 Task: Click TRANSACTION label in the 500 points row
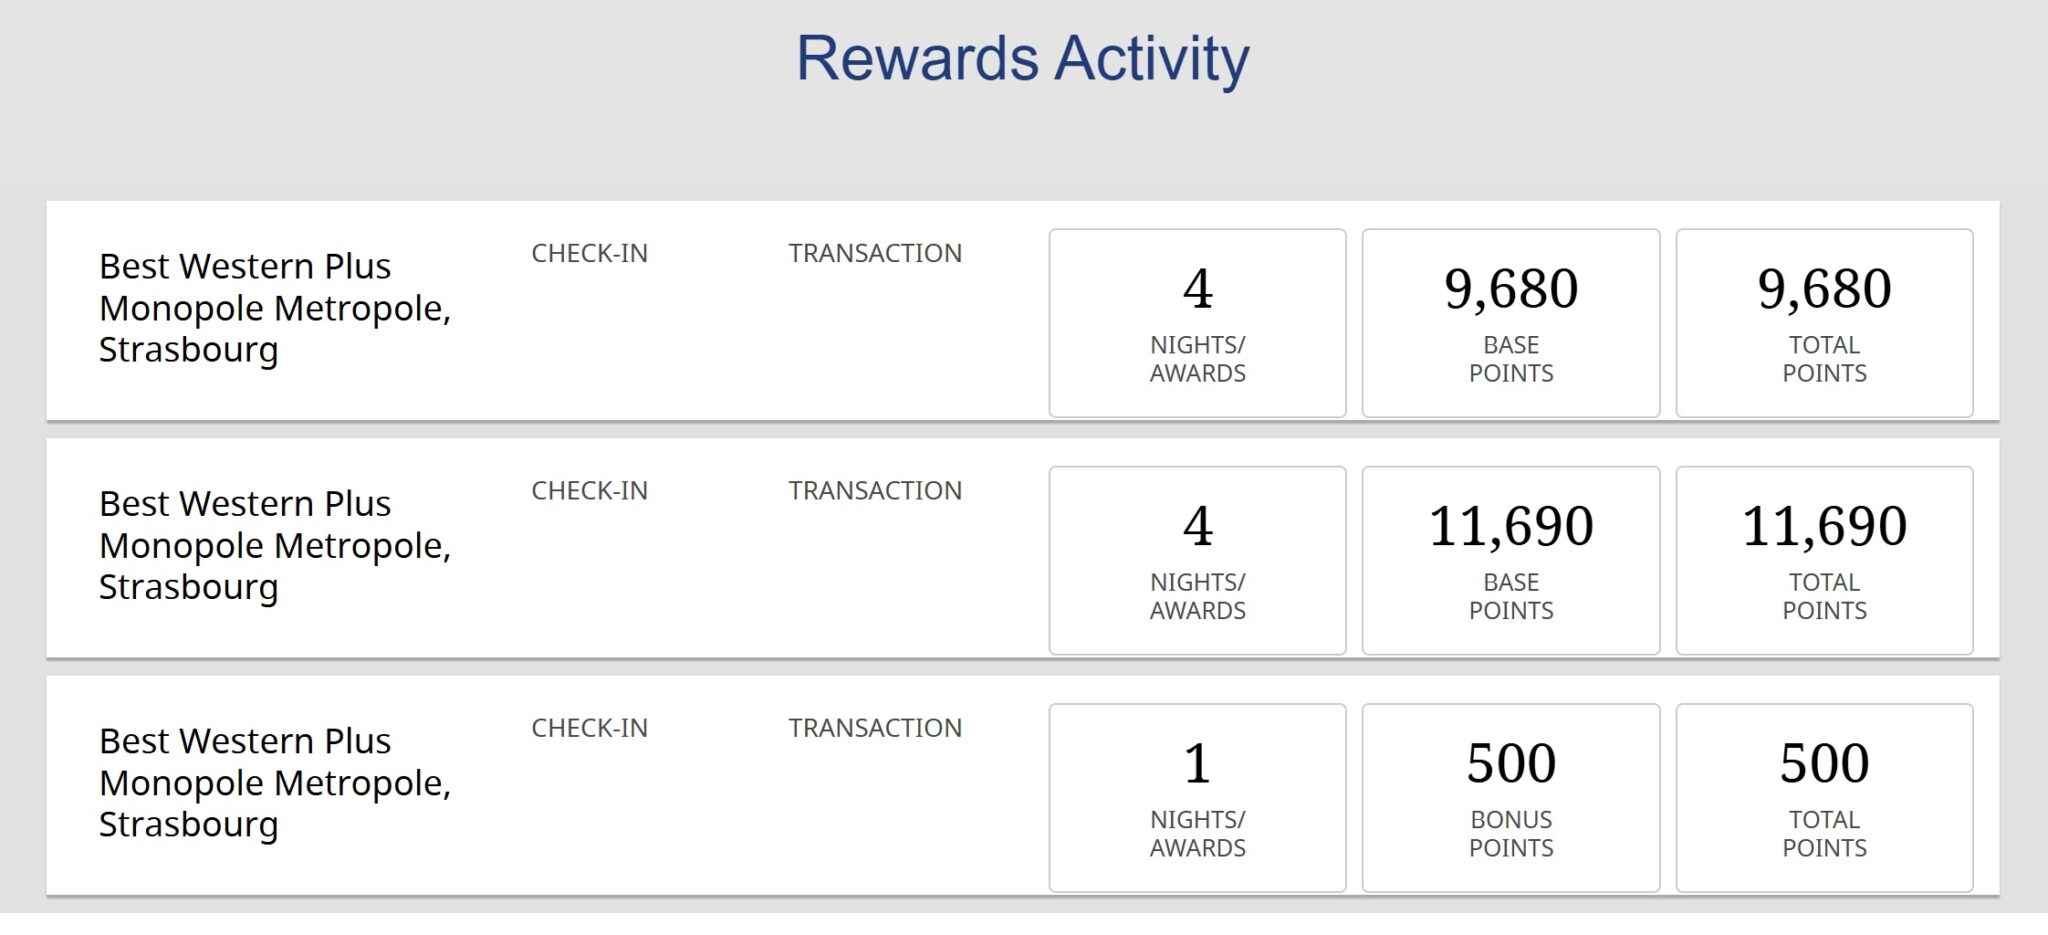874,727
